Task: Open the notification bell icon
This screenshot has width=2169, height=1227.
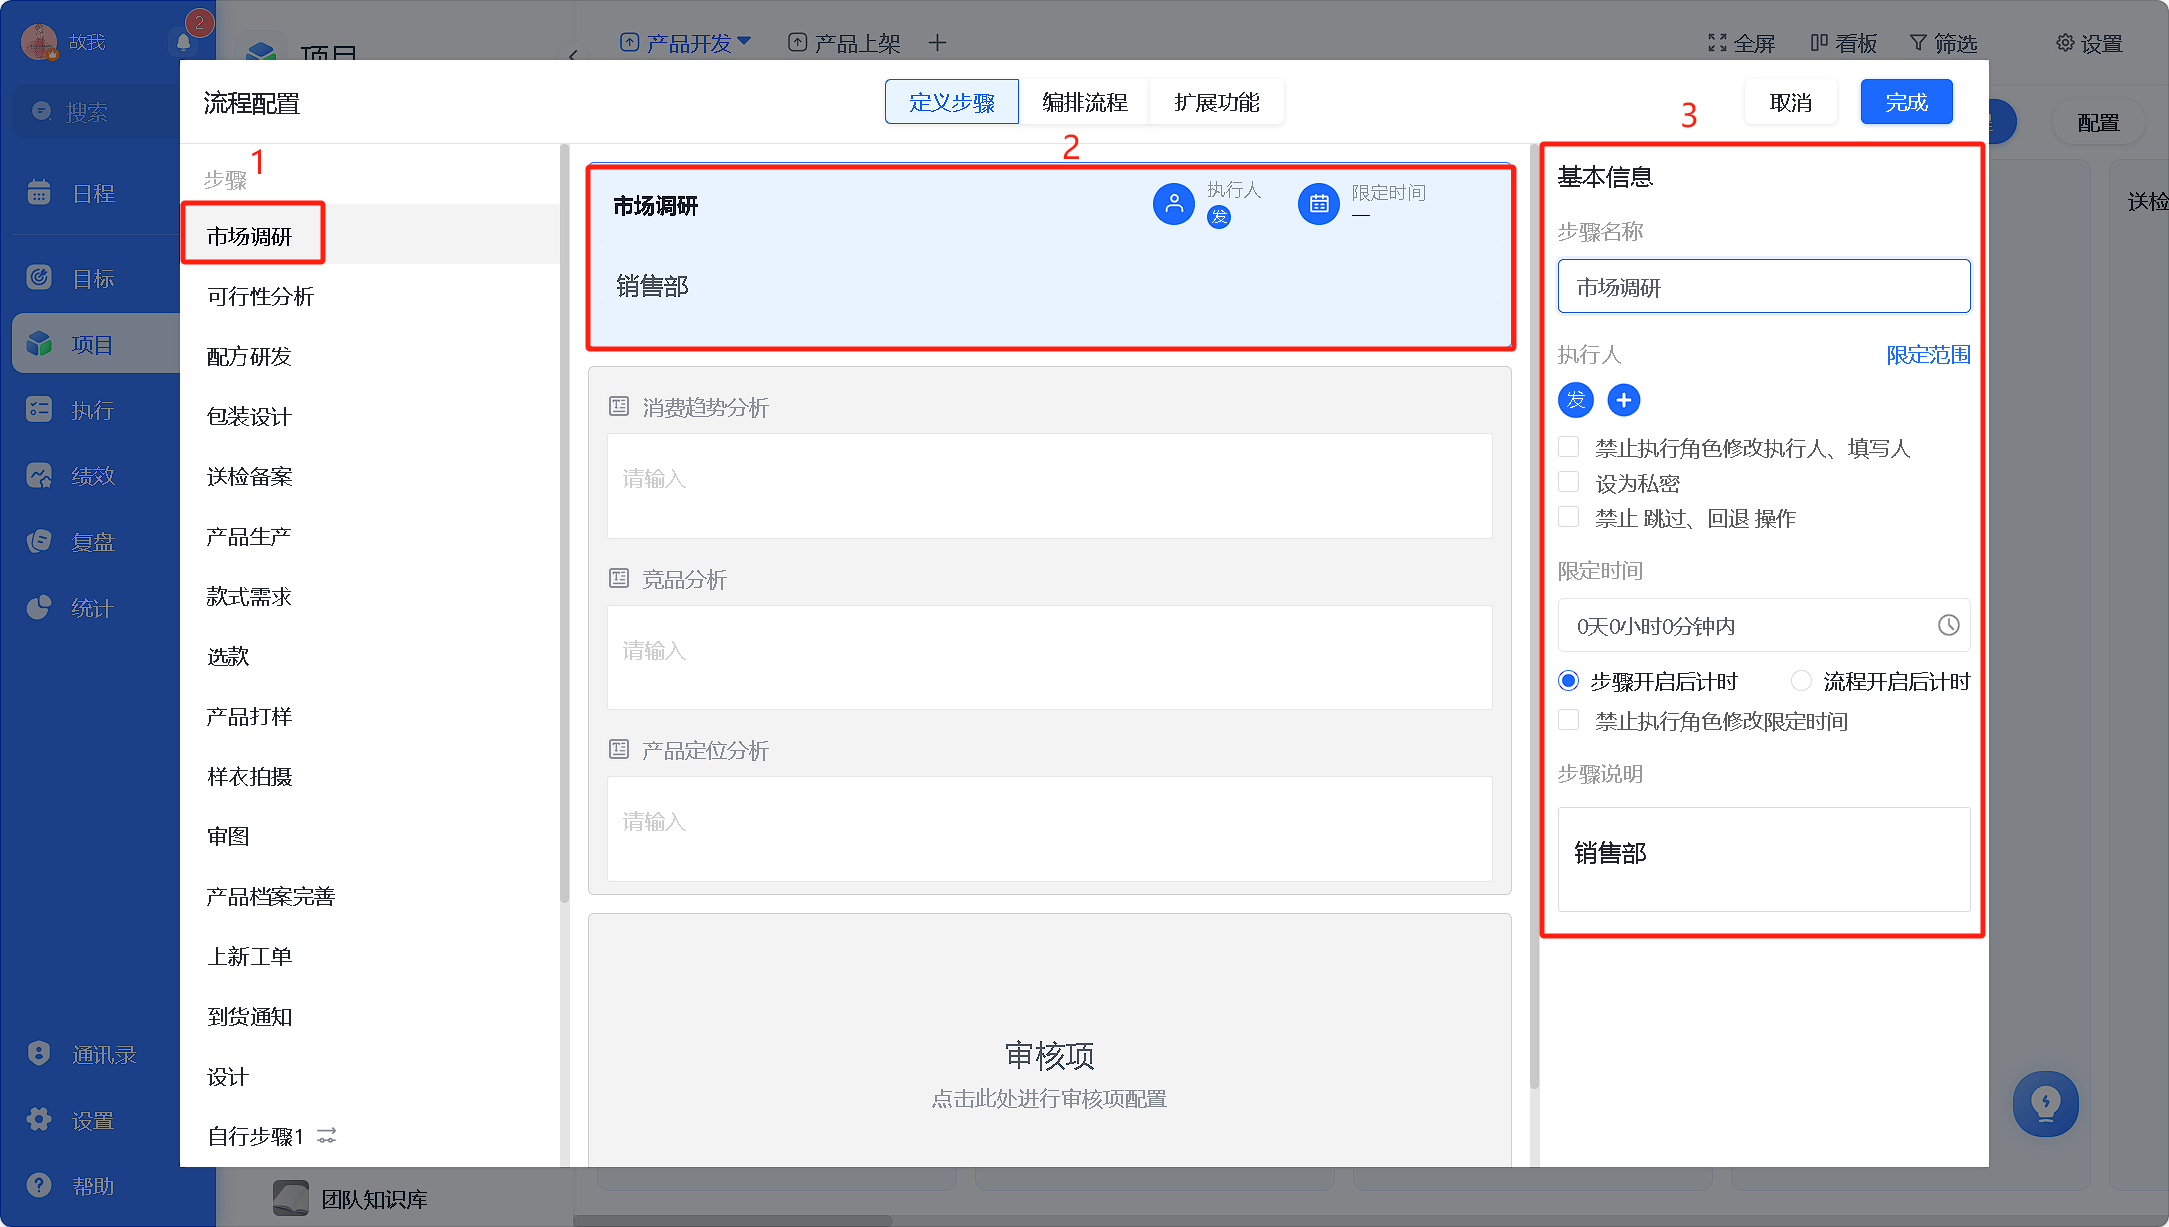Action: point(183,42)
